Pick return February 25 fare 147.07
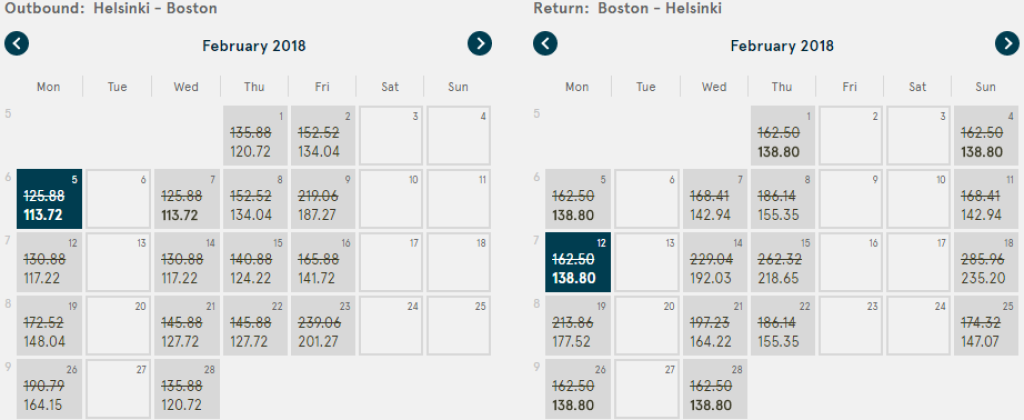This screenshot has height=420, width=1024. (x=987, y=326)
